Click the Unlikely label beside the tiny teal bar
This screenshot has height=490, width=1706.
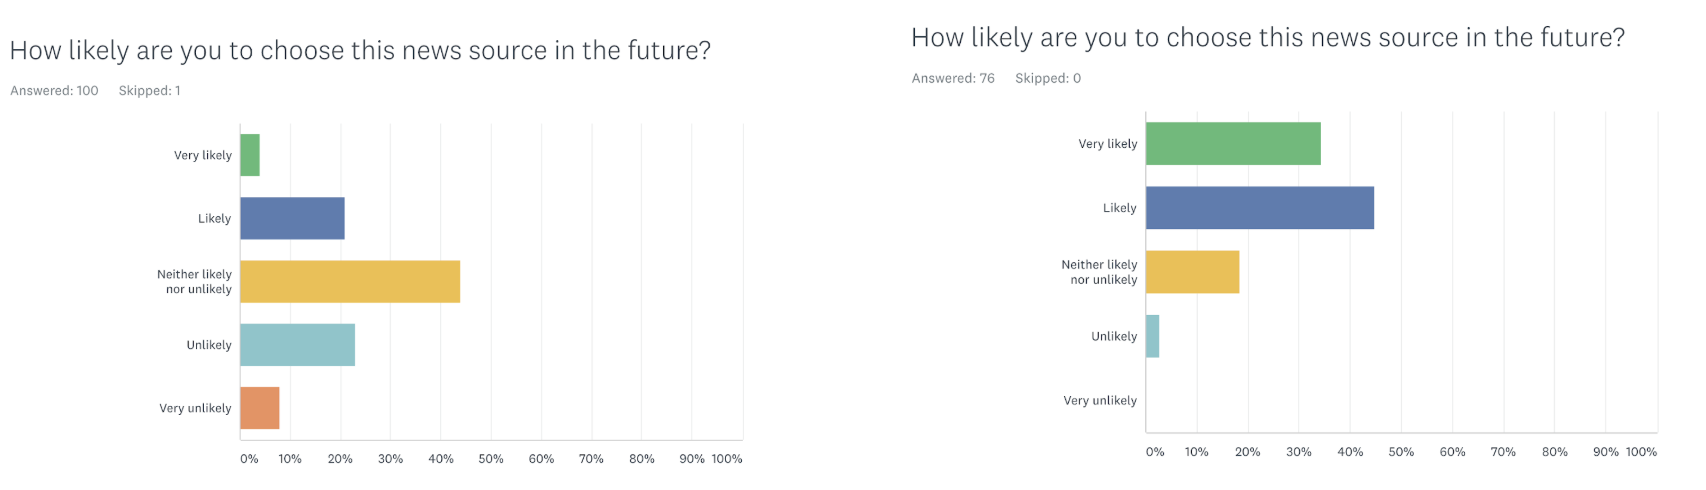pyautogui.click(x=1114, y=336)
